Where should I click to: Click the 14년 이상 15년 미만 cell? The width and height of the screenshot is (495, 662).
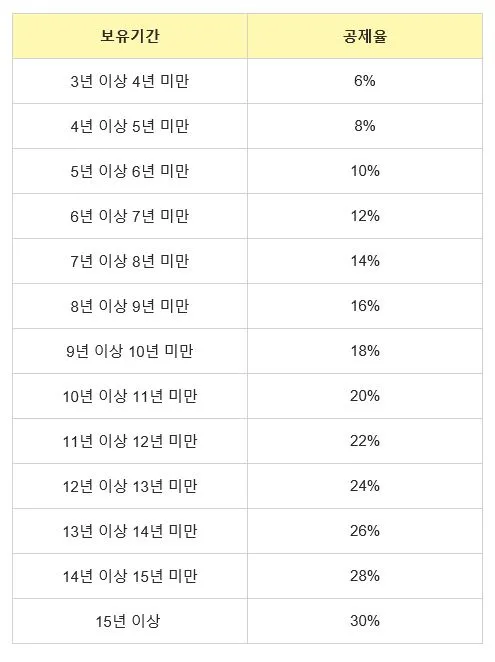click(130, 576)
